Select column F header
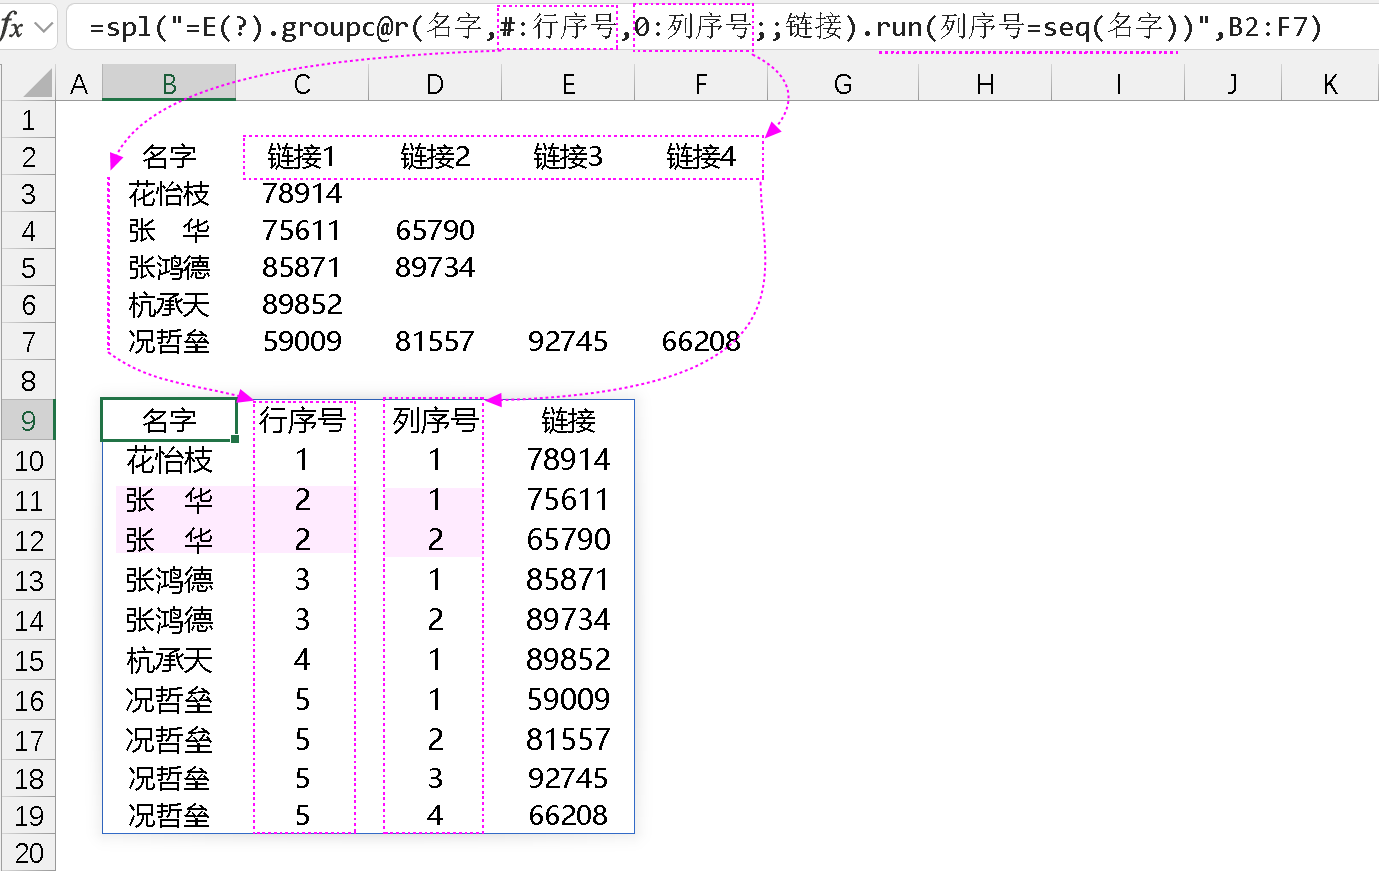The height and width of the screenshot is (871, 1379). [701, 85]
